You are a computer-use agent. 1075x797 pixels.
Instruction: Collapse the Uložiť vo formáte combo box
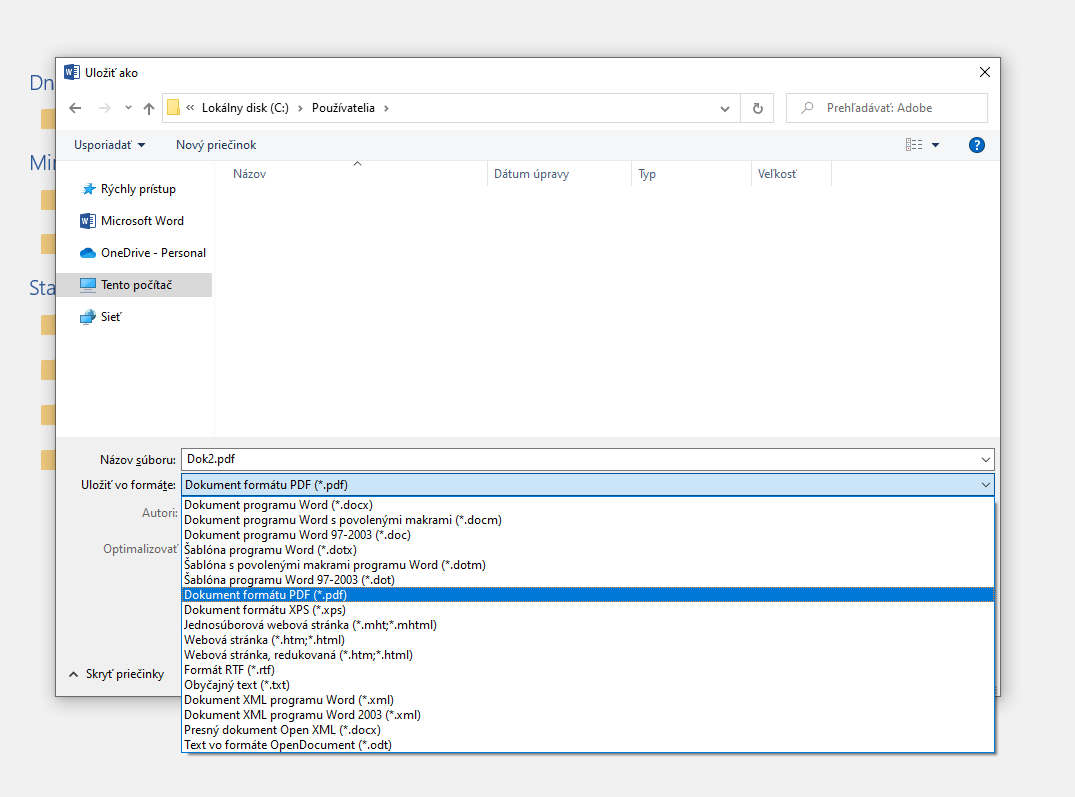[986, 485]
